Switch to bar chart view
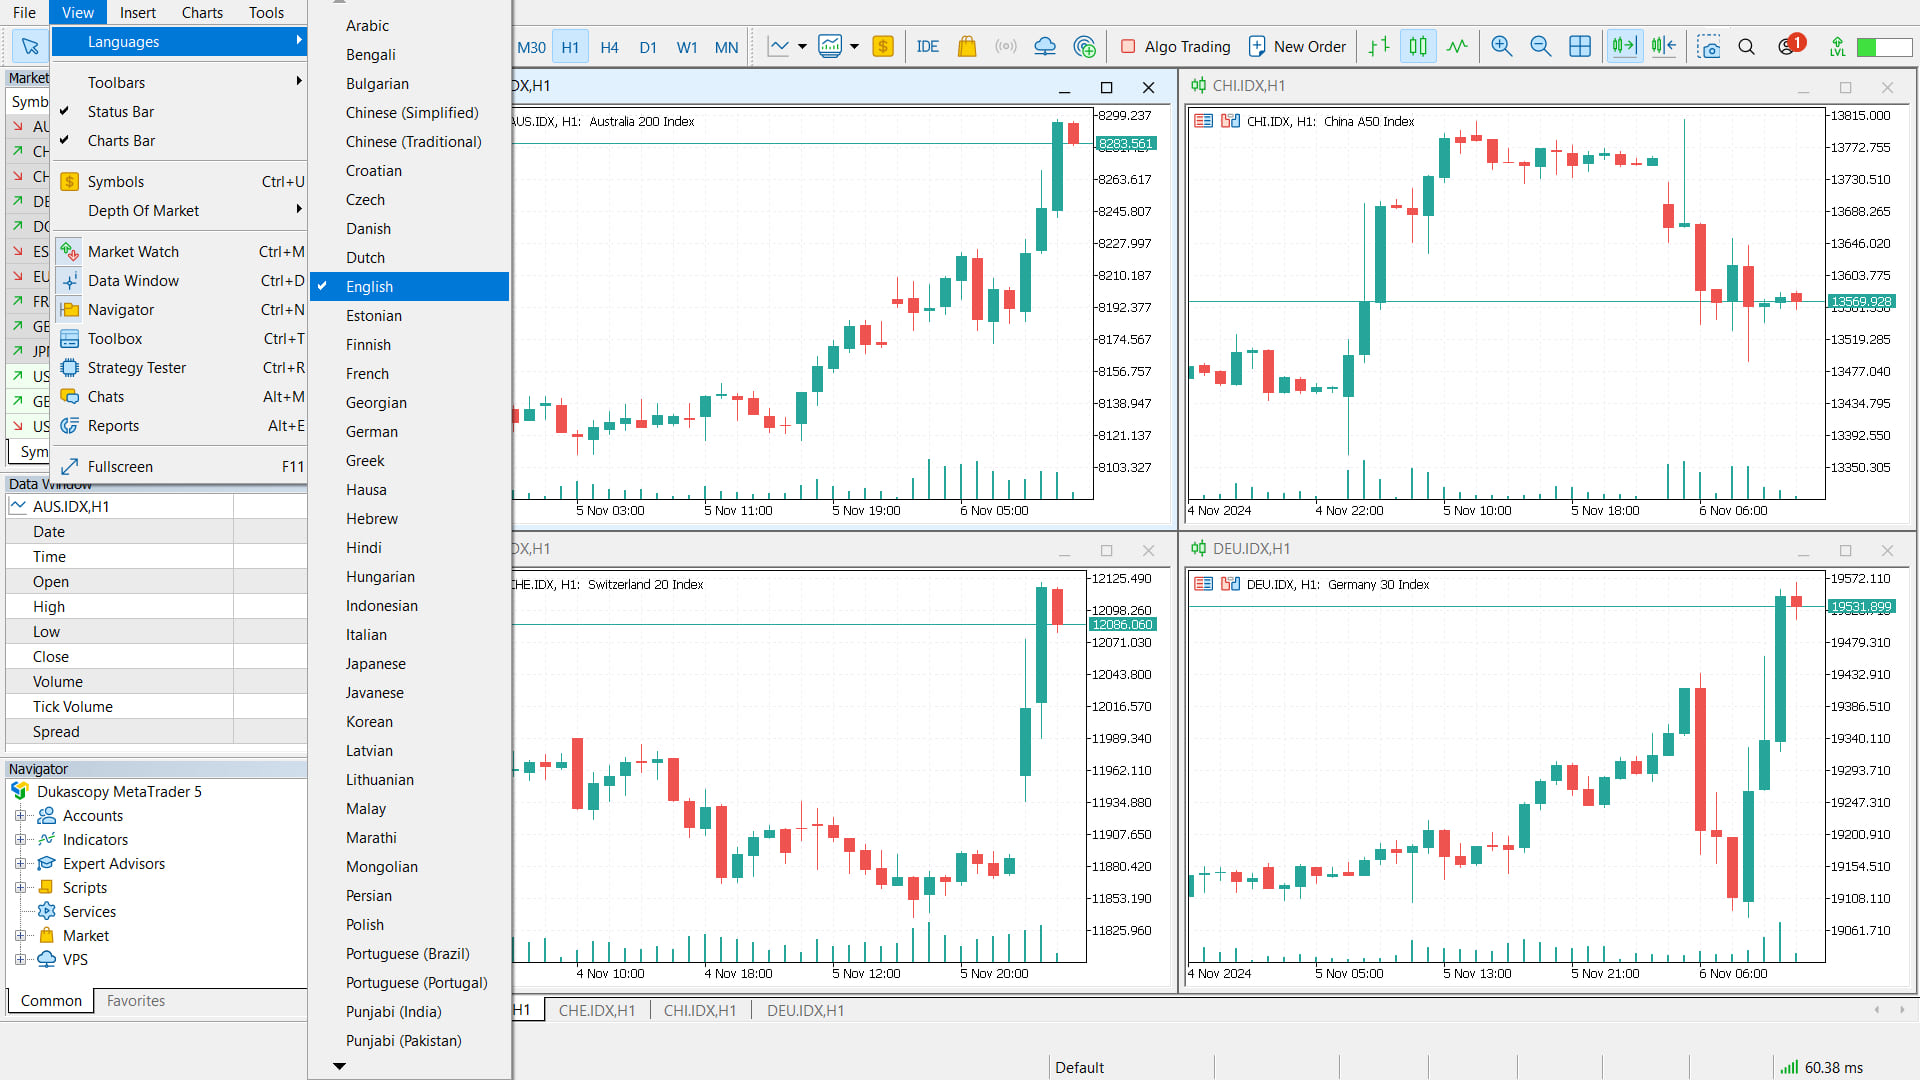The image size is (1920, 1080). (x=1379, y=46)
